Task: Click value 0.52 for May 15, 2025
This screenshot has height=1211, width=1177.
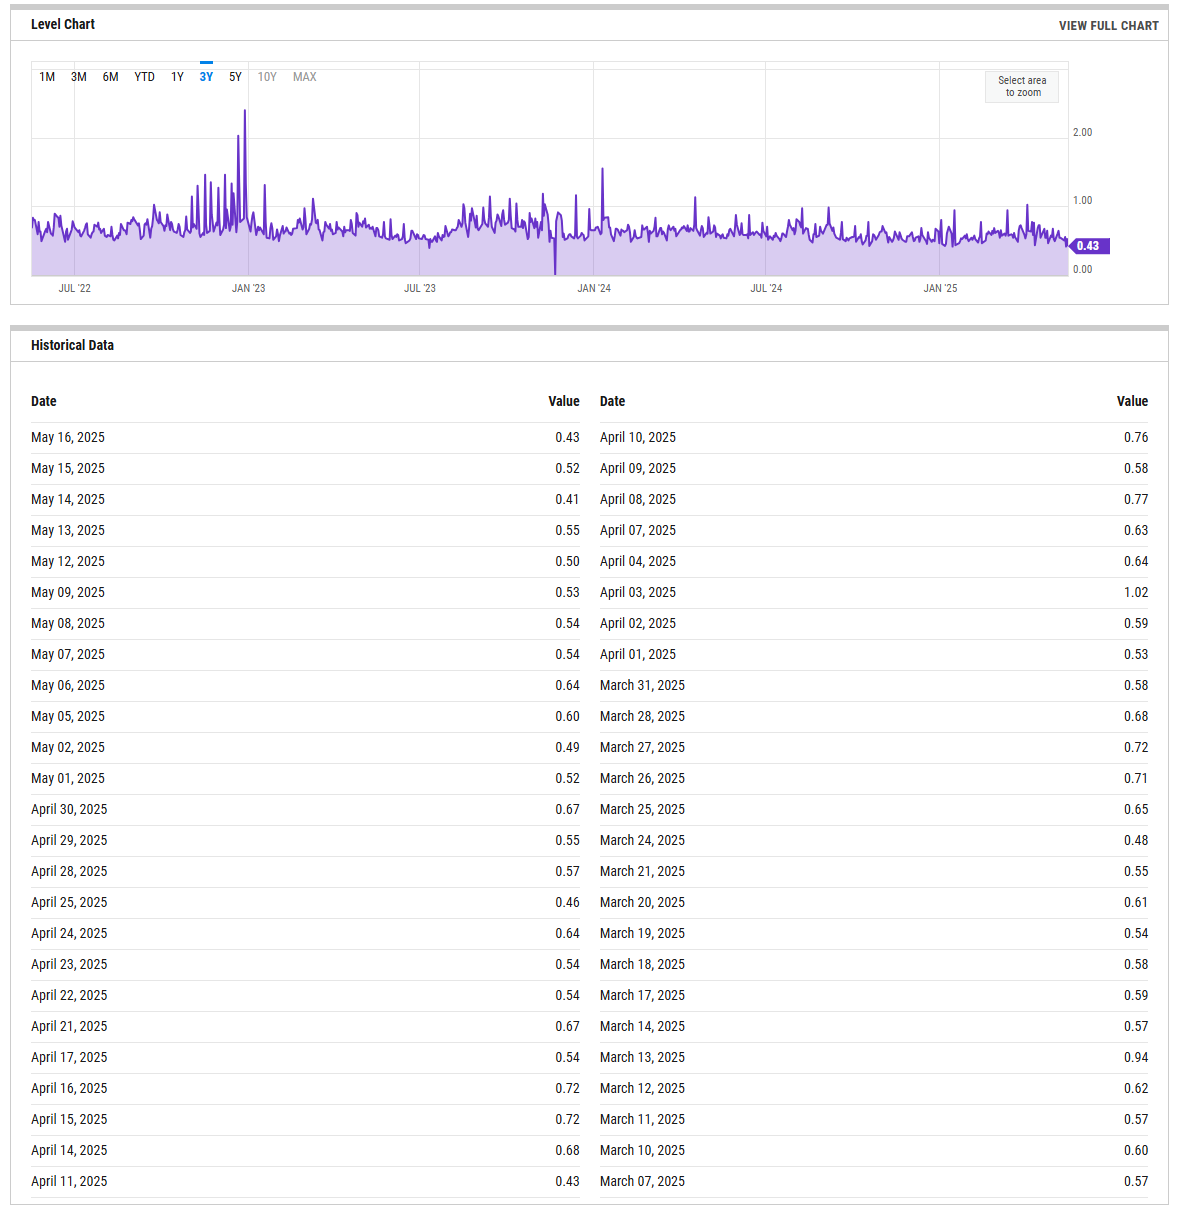Action: [x=567, y=468]
